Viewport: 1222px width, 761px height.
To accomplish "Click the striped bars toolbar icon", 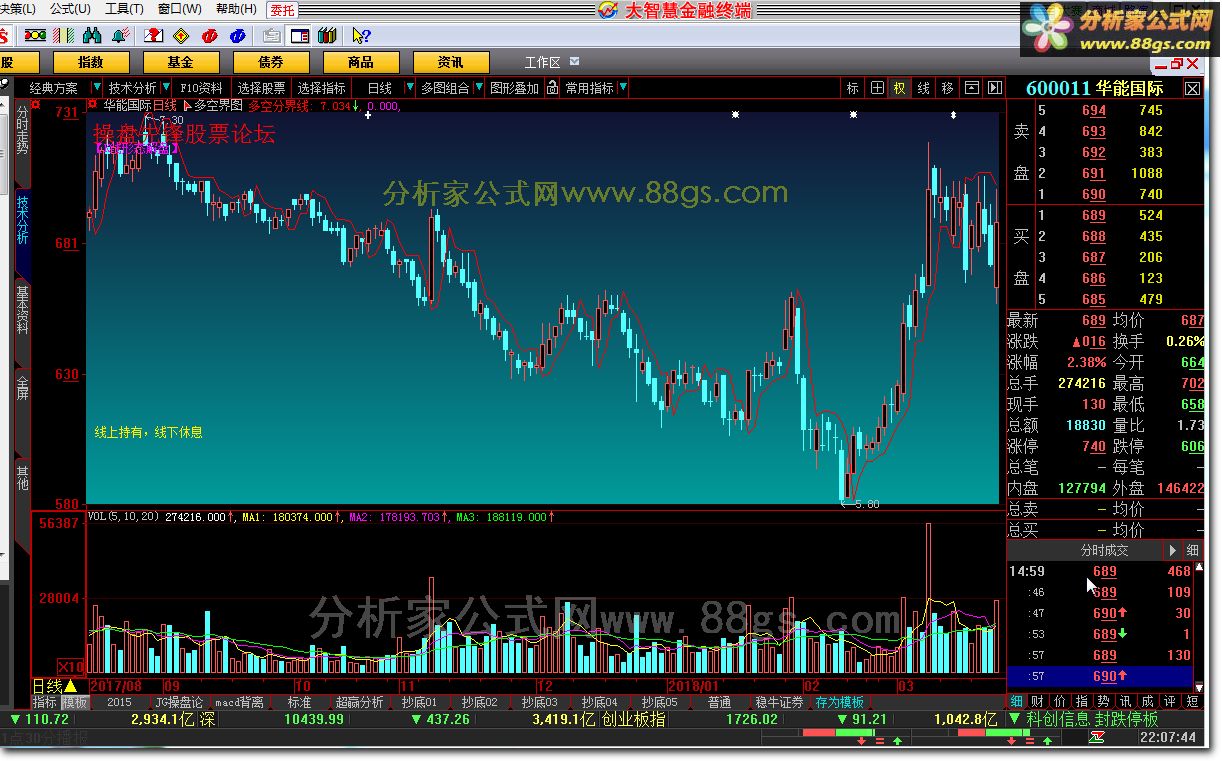I will tap(62, 36).
